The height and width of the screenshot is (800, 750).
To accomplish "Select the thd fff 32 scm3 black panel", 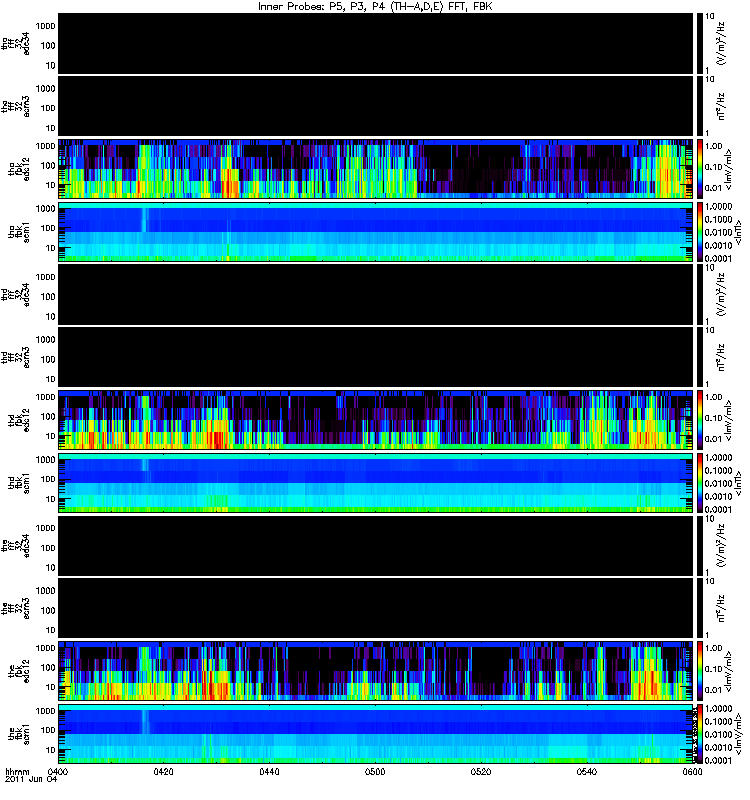I will (376, 358).
